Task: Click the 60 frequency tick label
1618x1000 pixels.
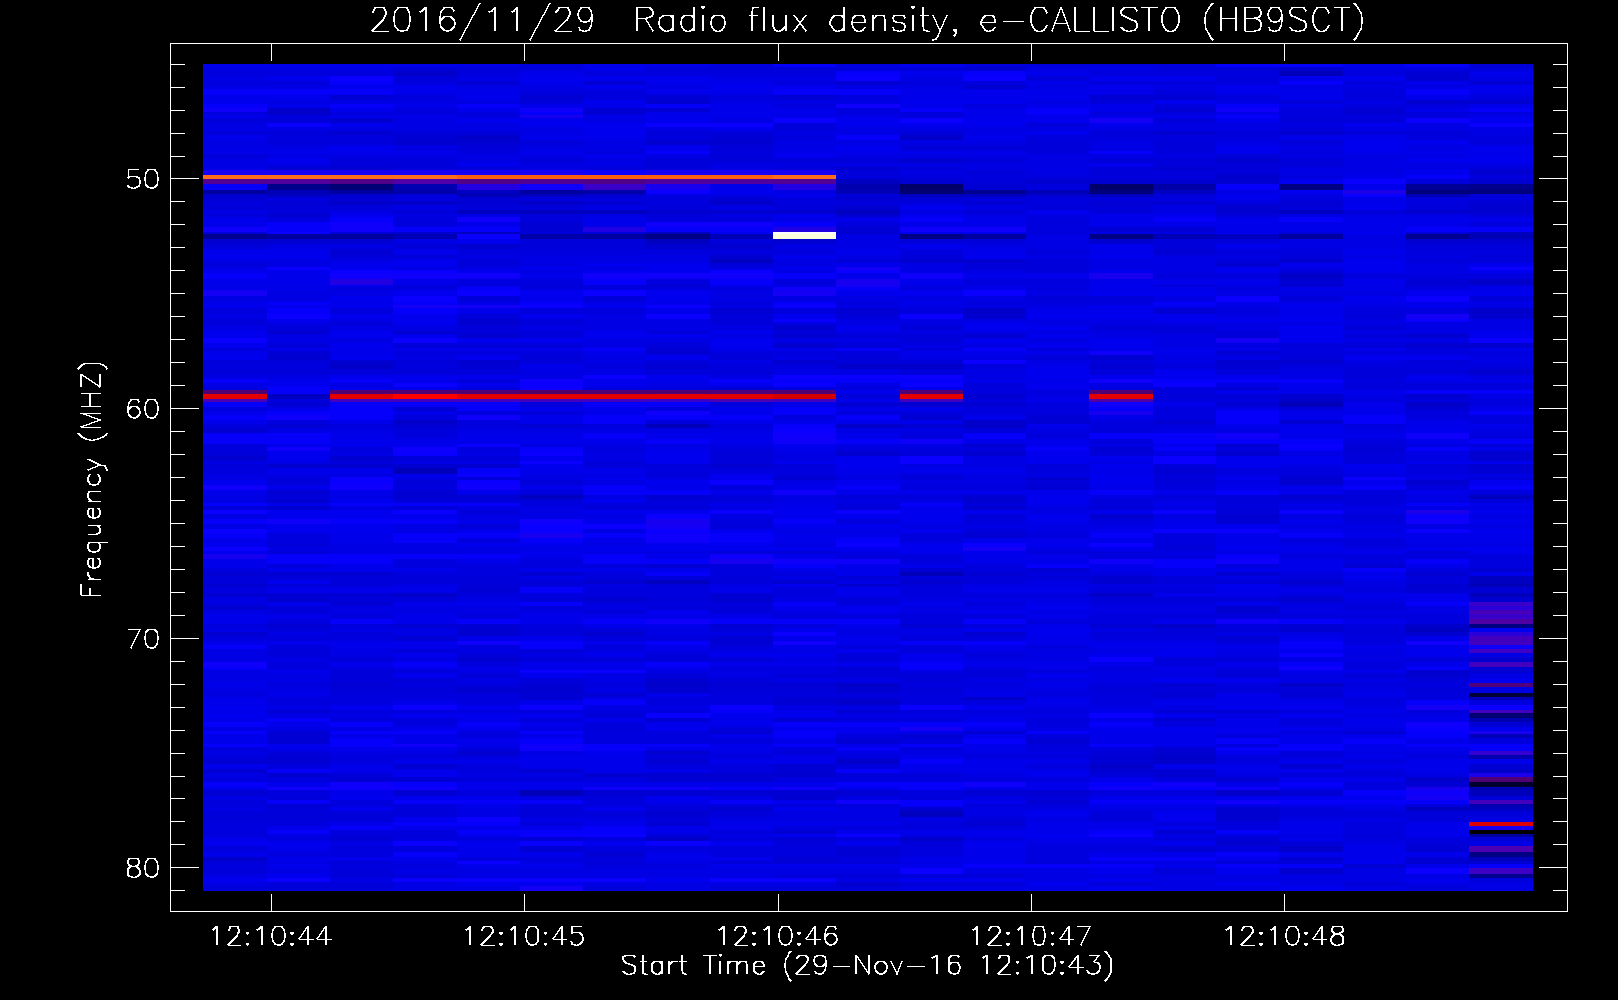Action: 143,409
